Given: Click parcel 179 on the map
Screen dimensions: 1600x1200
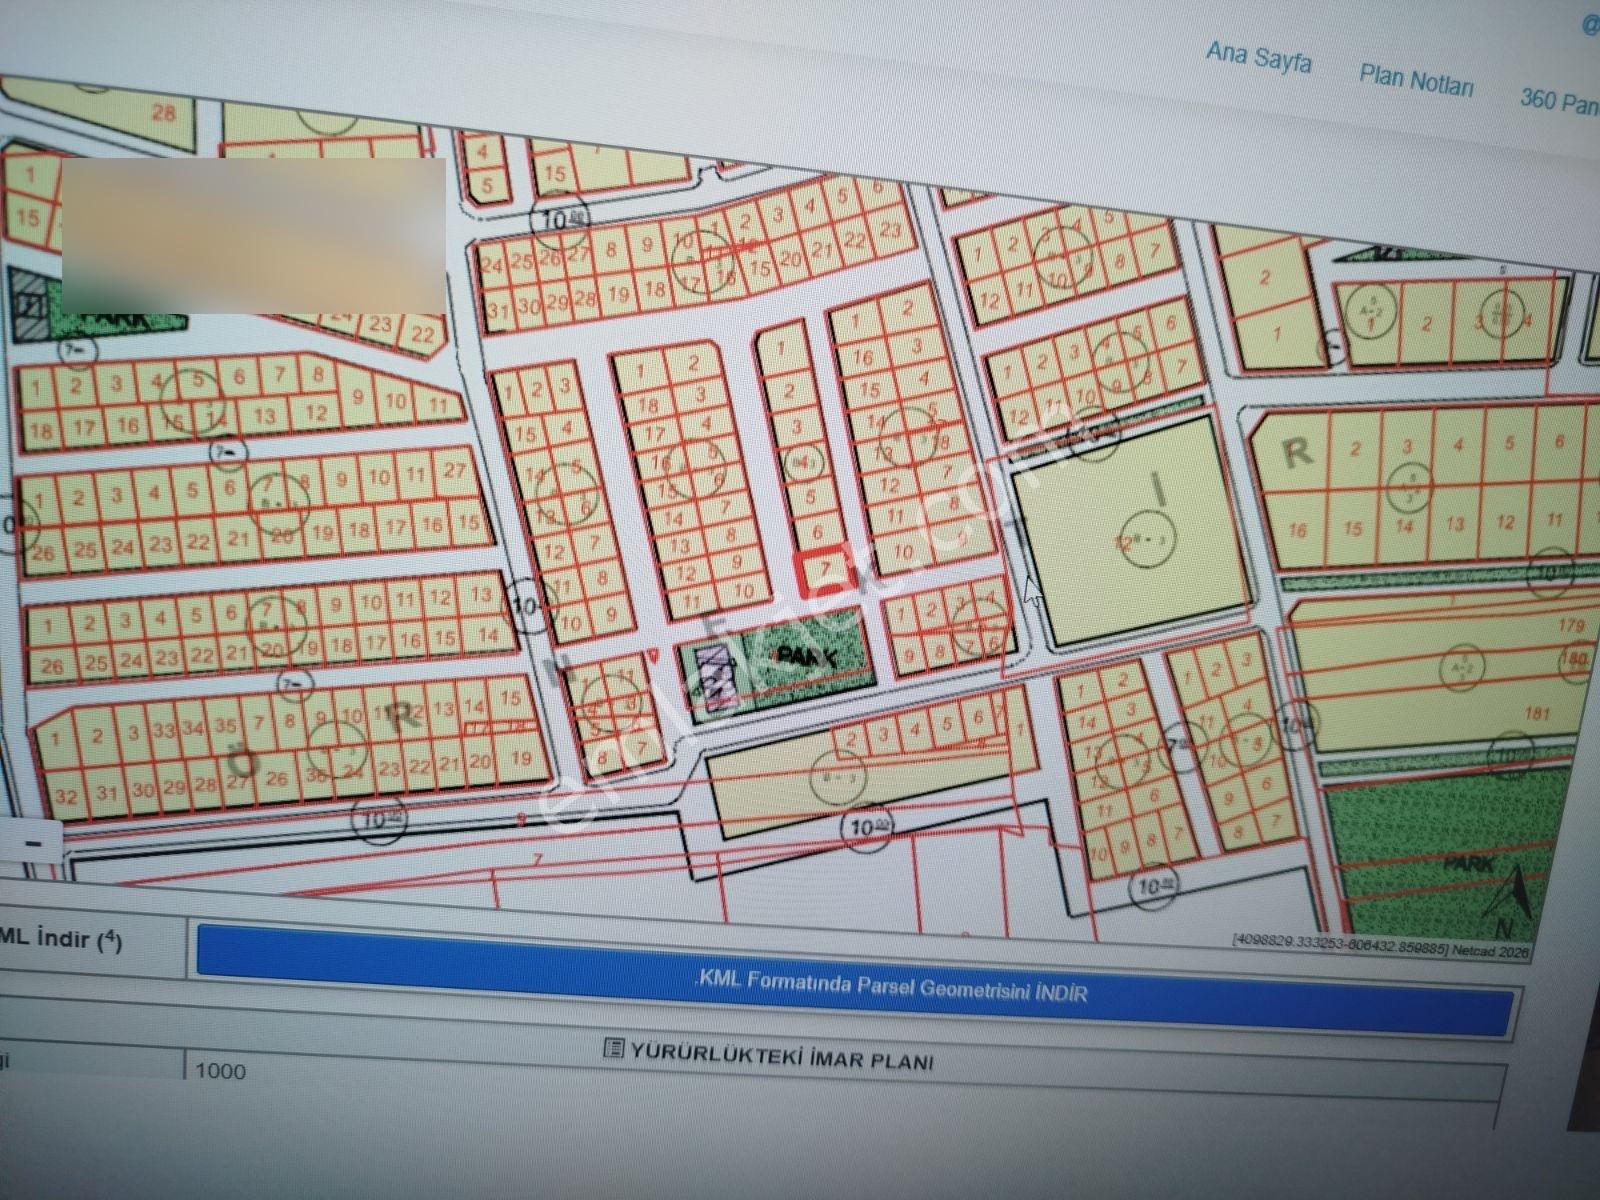Looking at the screenshot, I should [x=1572, y=626].
